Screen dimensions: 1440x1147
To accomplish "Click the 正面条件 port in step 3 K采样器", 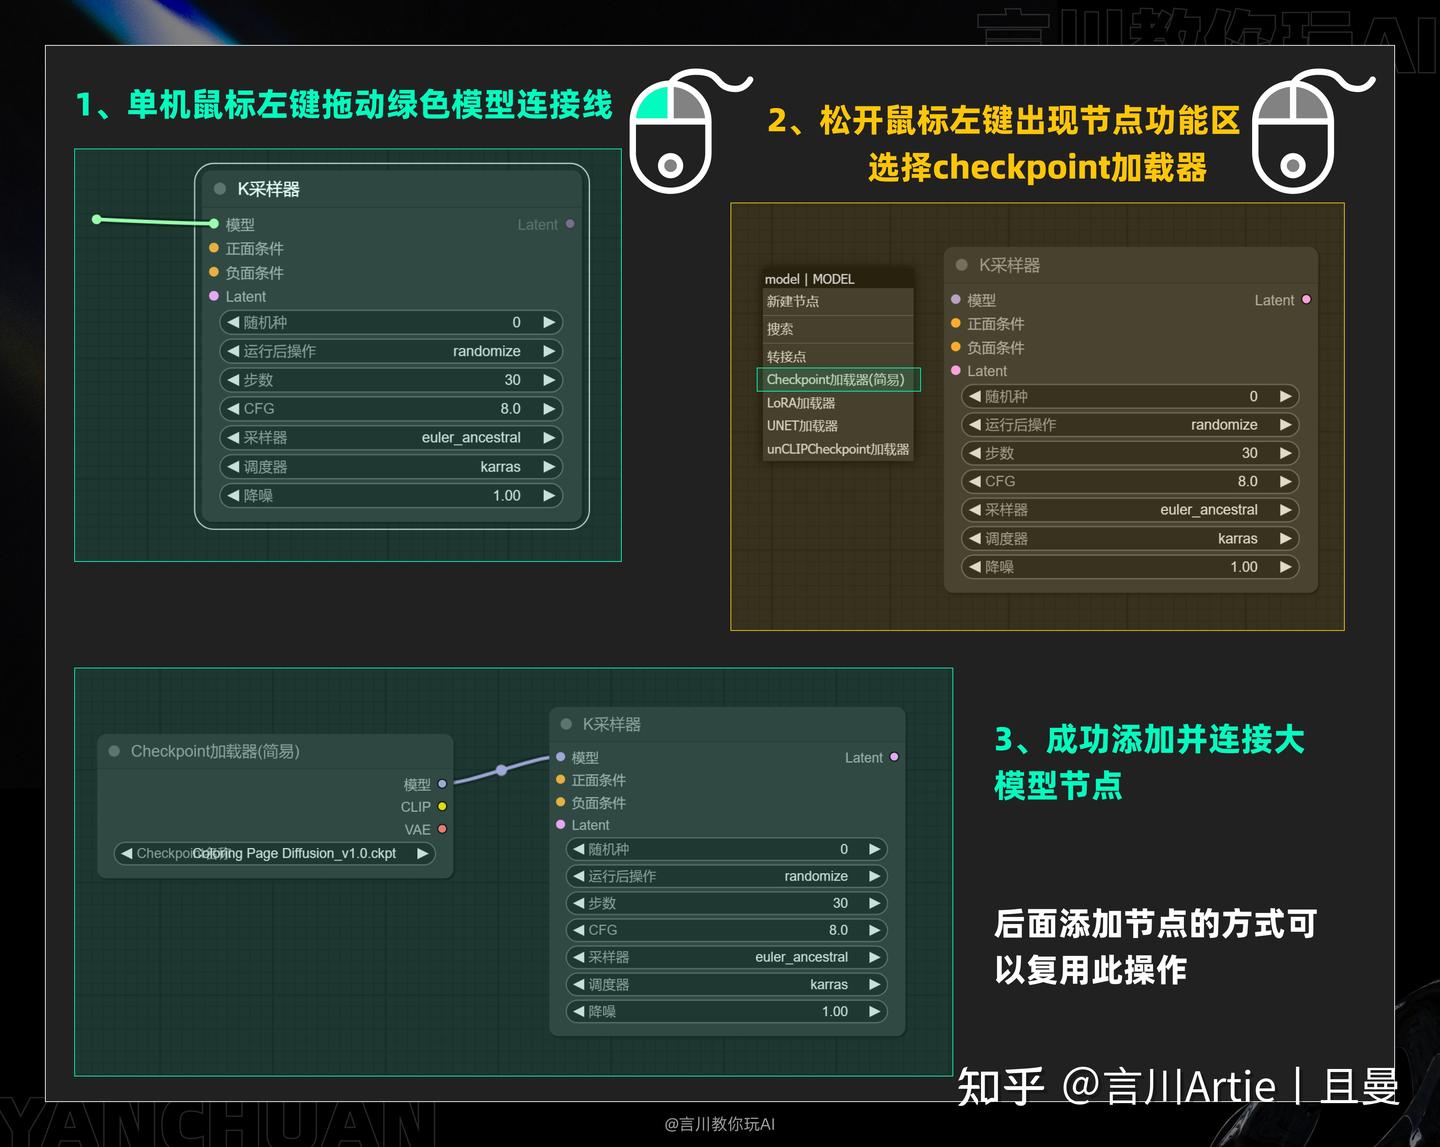I will [x=561, y=779].
